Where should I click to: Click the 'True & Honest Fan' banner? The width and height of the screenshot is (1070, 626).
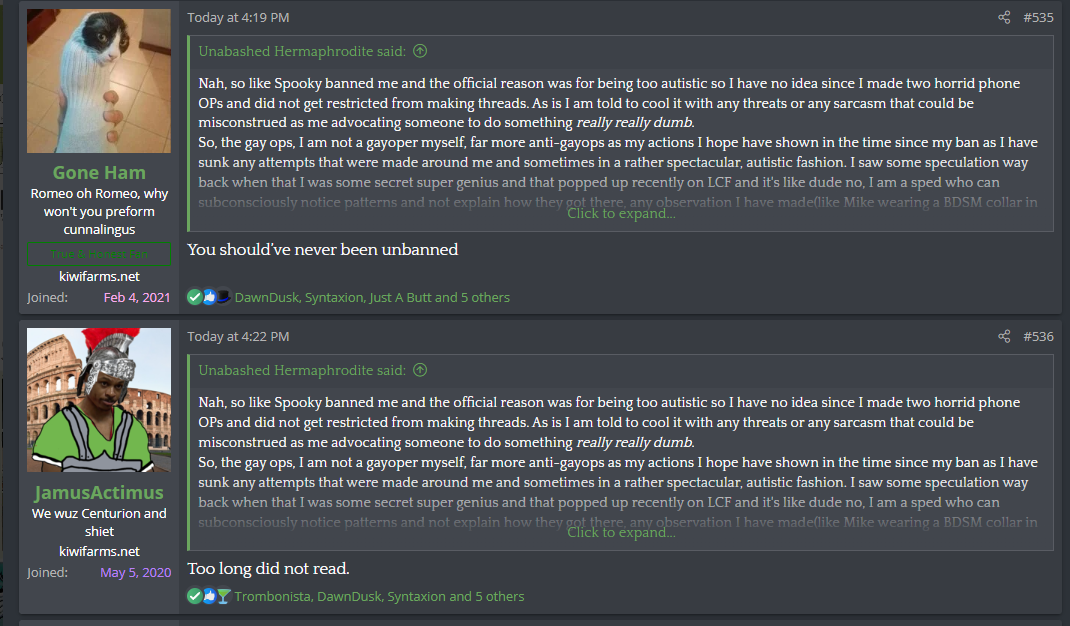(x=99, y=254)
